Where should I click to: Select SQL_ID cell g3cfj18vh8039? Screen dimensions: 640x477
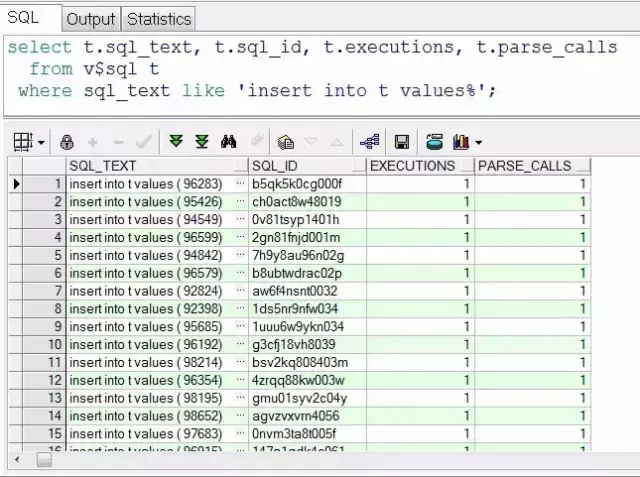(307, 345)
